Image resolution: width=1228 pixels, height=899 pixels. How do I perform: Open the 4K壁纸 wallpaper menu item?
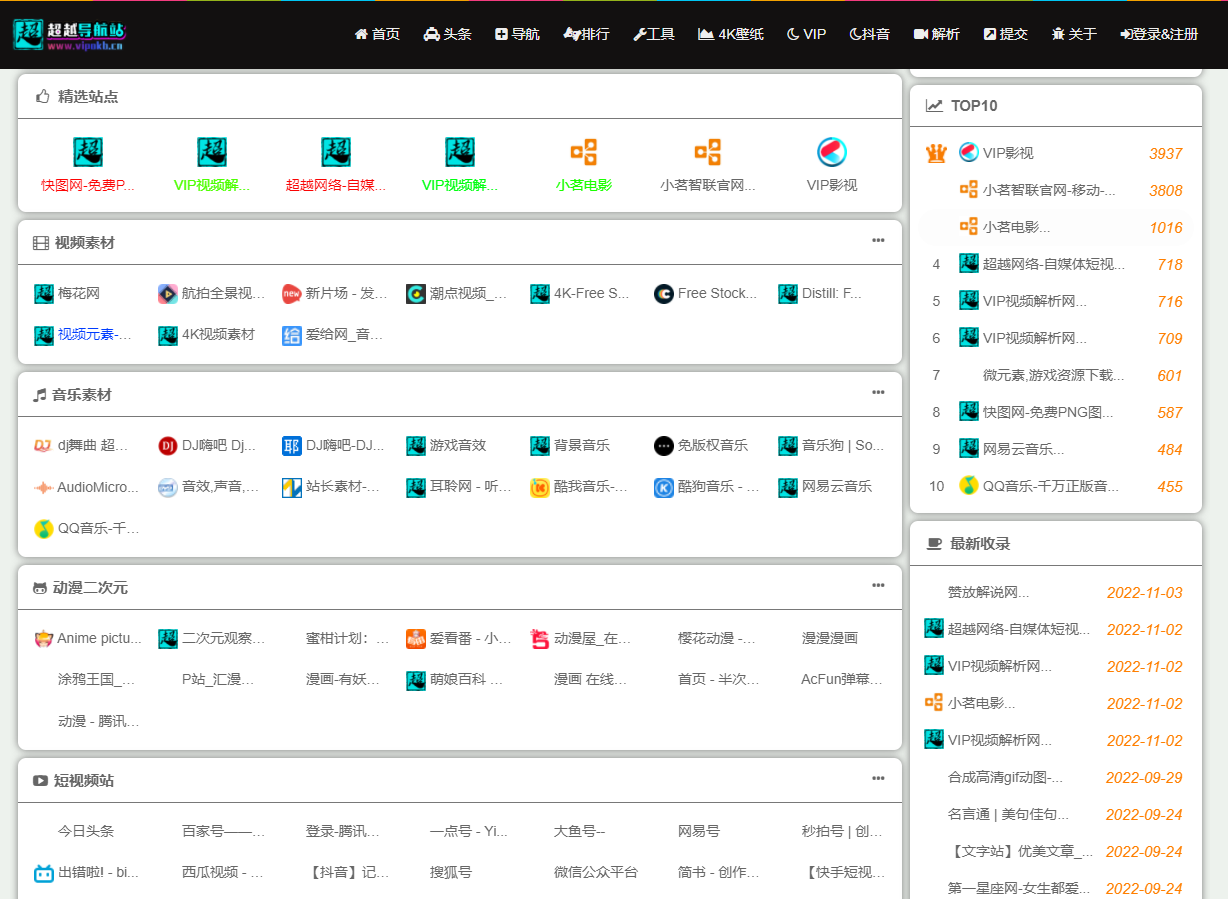[731, 34]
